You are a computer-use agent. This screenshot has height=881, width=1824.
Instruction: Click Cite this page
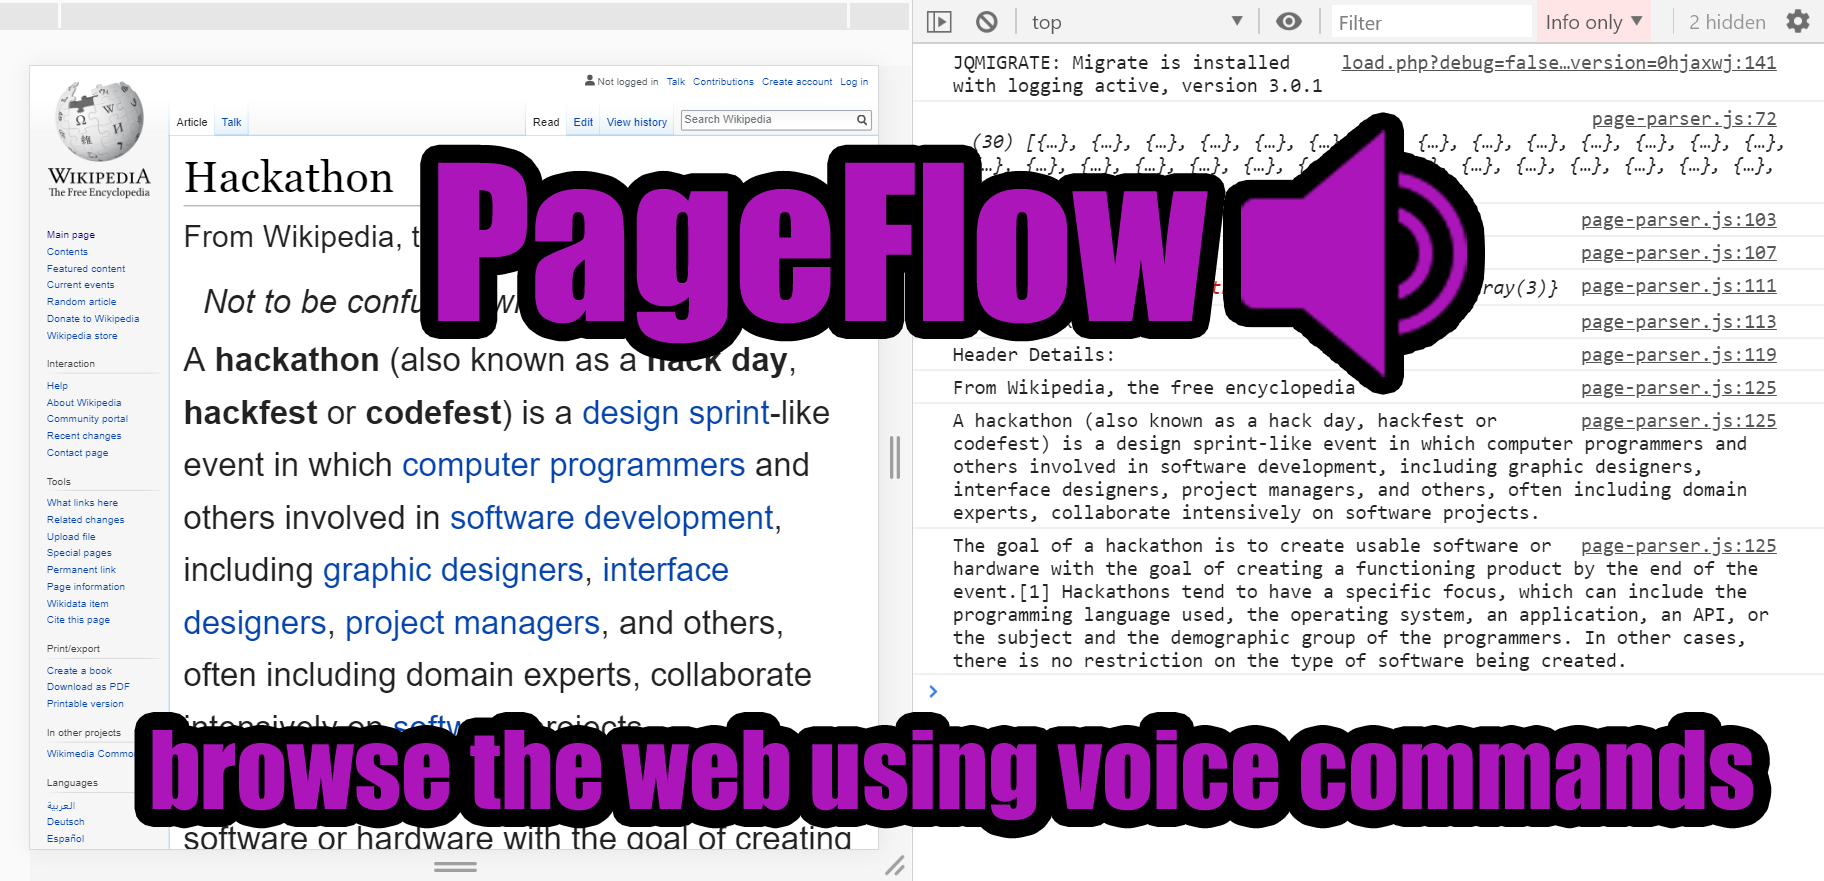coord(78,620)
